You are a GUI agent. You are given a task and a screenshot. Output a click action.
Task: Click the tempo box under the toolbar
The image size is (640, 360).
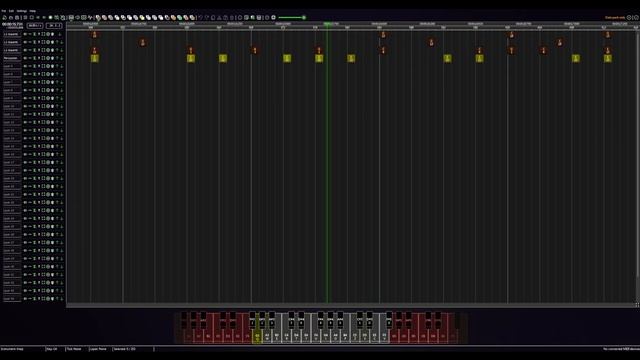click(x=35, y=25)
